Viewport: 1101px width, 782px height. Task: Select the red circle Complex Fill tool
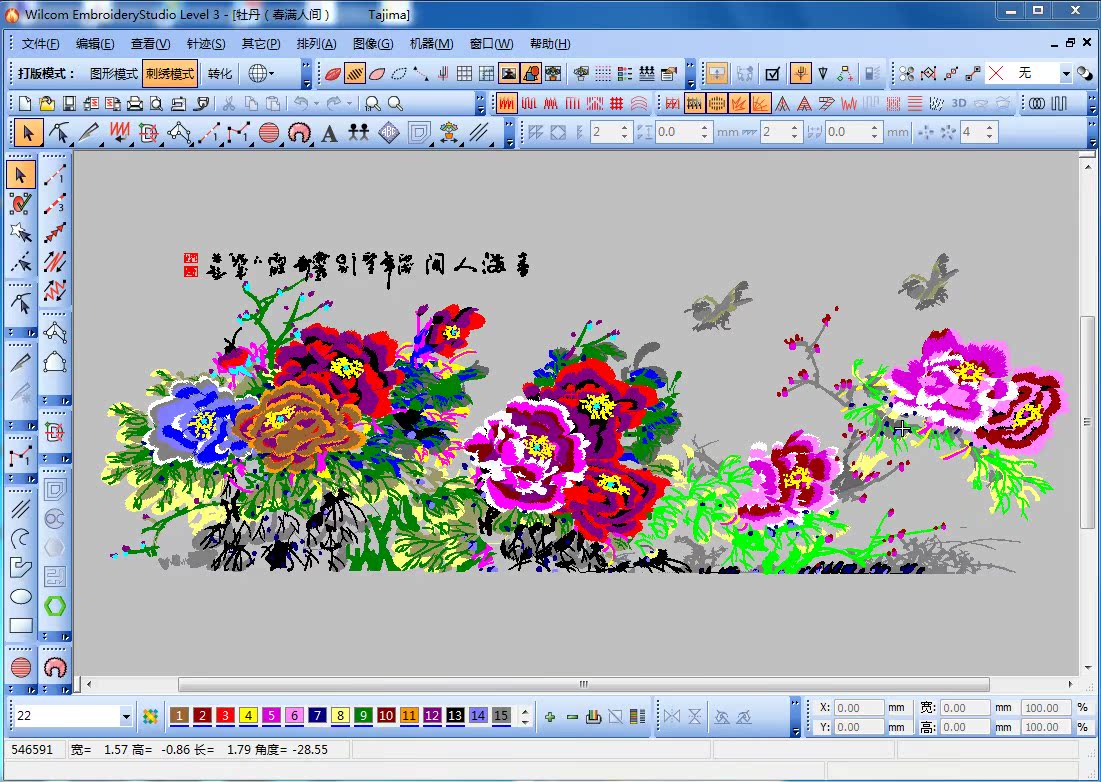click(x=269, y=132)
